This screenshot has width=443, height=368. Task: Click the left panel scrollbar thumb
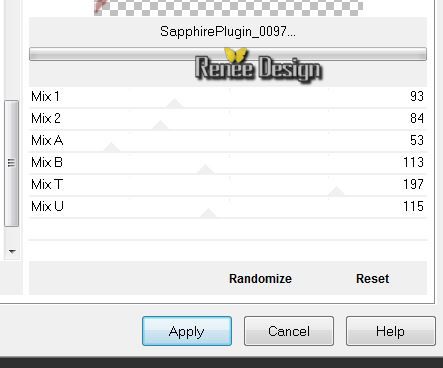[x=11, y=163]
